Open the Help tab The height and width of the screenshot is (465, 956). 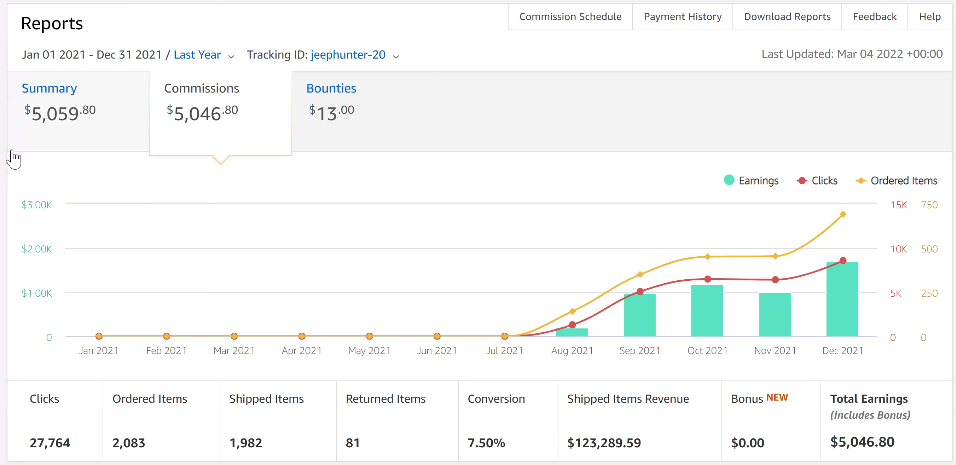(929, 17)
